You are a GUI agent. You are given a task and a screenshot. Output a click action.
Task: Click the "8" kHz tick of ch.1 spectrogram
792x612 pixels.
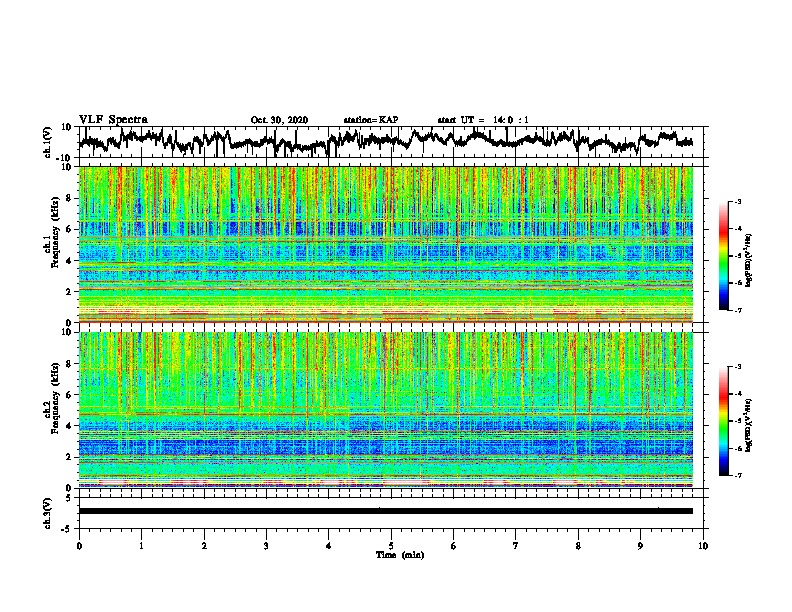[70, 198]
